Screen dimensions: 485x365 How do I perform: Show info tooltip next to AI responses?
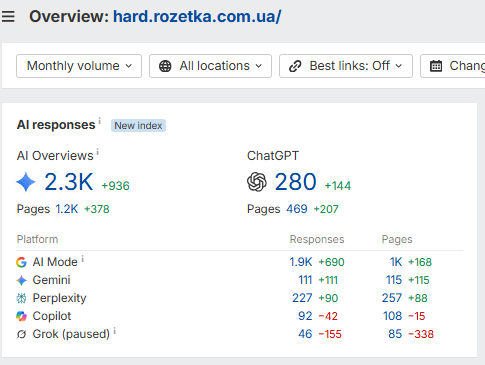click(x=99, y=121)
